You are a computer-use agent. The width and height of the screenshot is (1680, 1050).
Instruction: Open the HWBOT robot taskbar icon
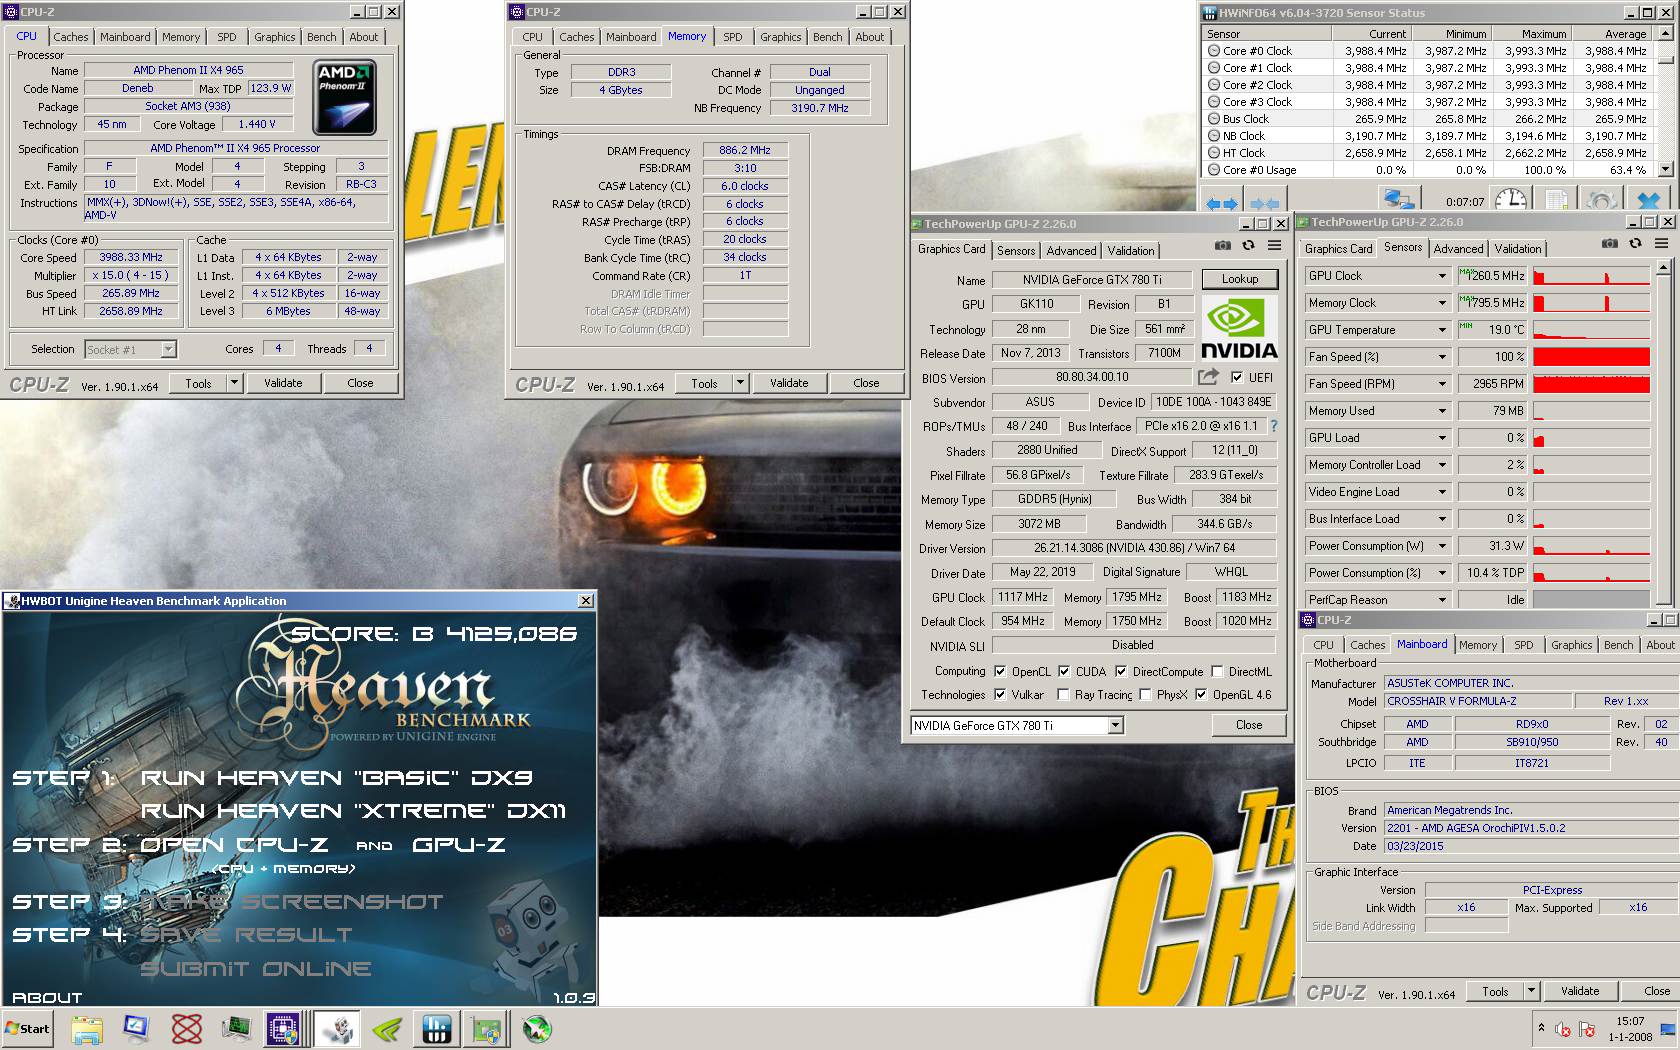pyautogui.click(x=338, y=1029)
